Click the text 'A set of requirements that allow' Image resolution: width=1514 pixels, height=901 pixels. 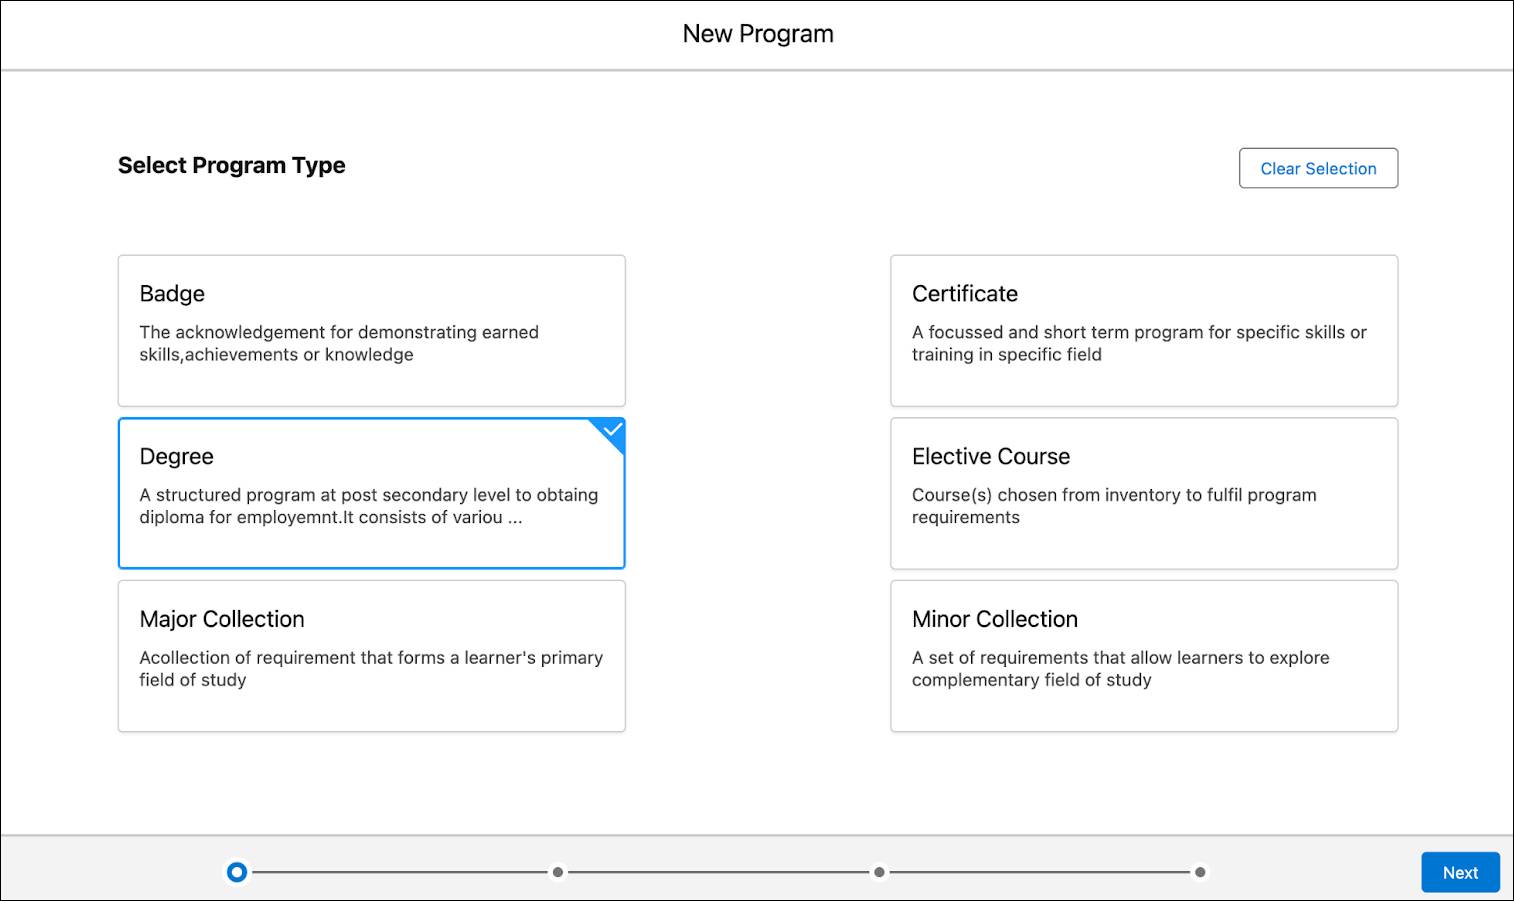1120,668
